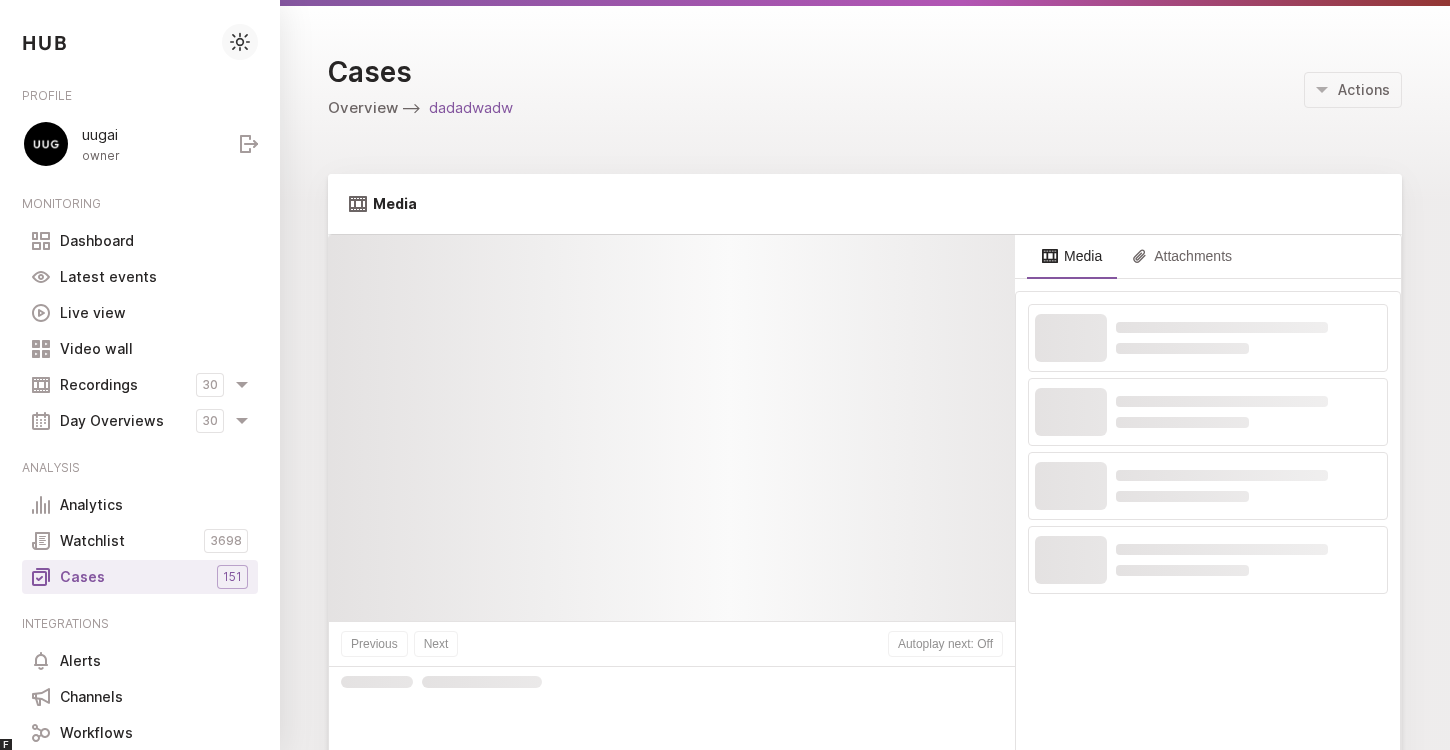Click the Cases count badge 151

pyautogui.click(x=232, y=577)
